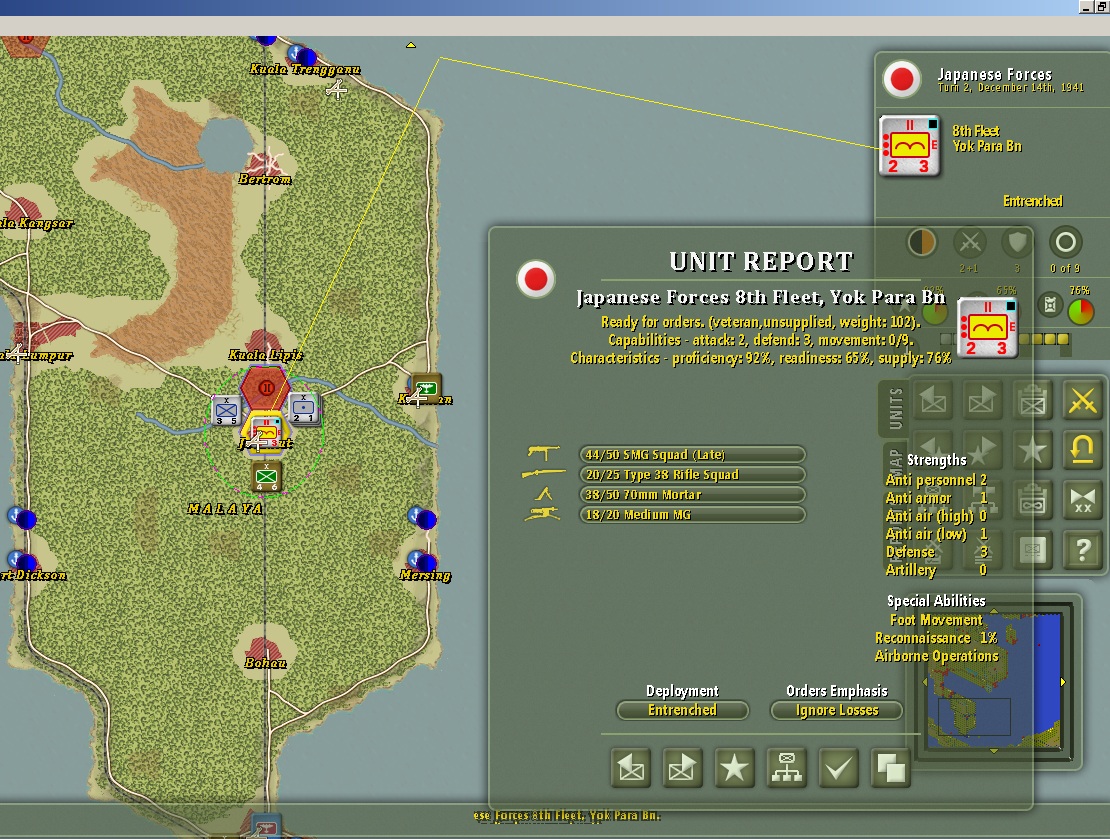Click the minimap overview thumbnail
Screen dimensions: 1110x839
(994, 681)
